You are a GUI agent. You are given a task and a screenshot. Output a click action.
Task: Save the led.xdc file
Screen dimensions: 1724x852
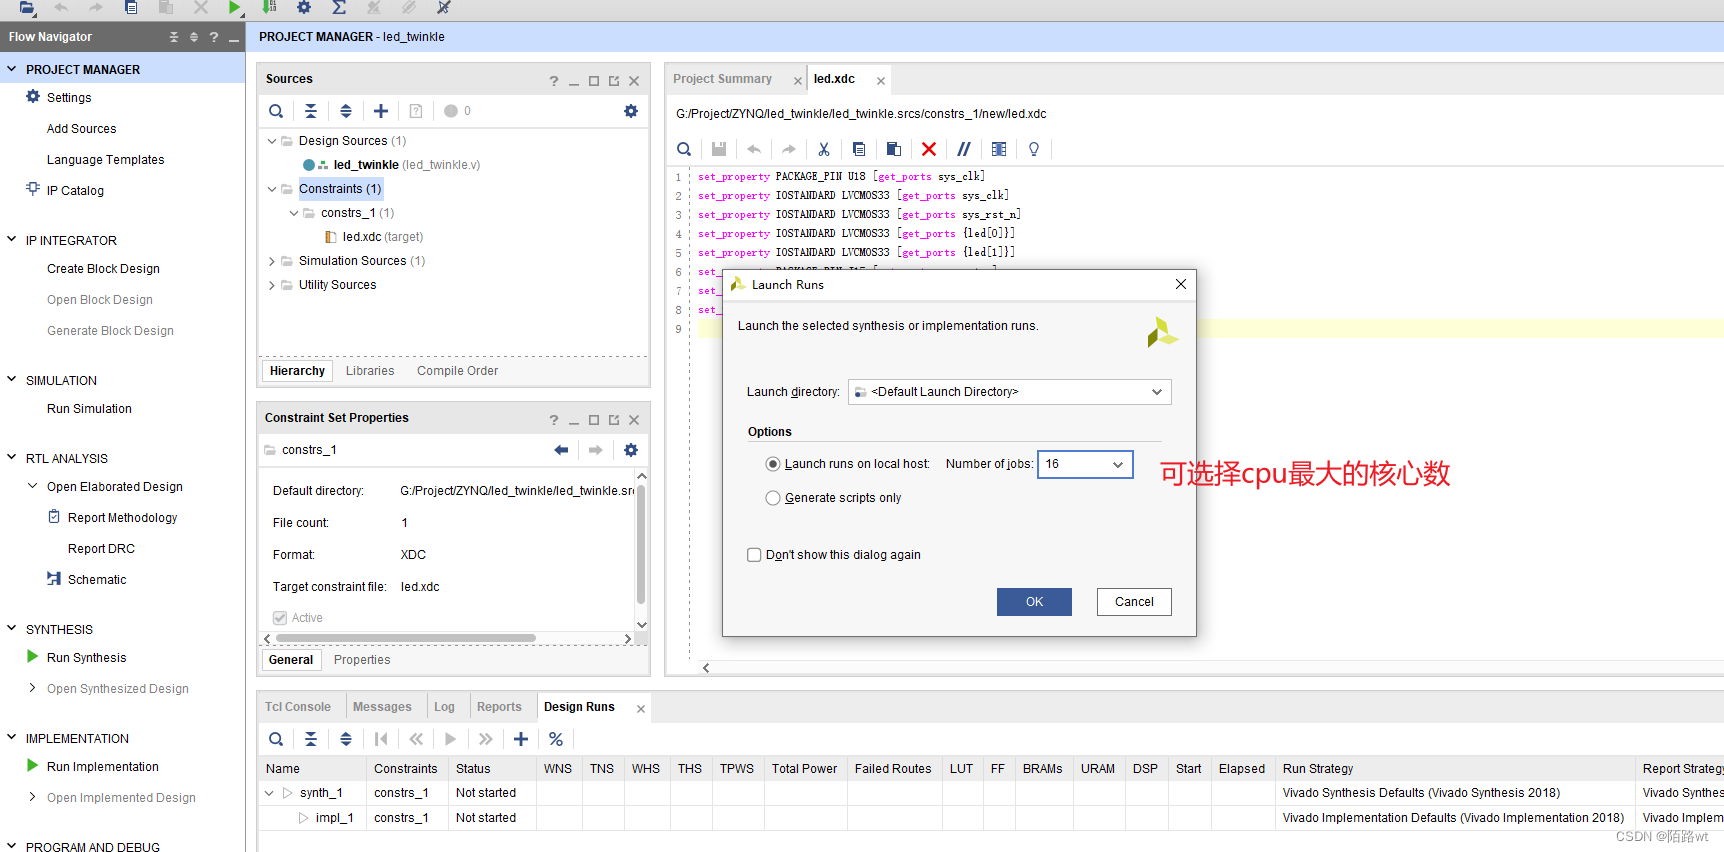pyautogui.click(x=719, y=149)
